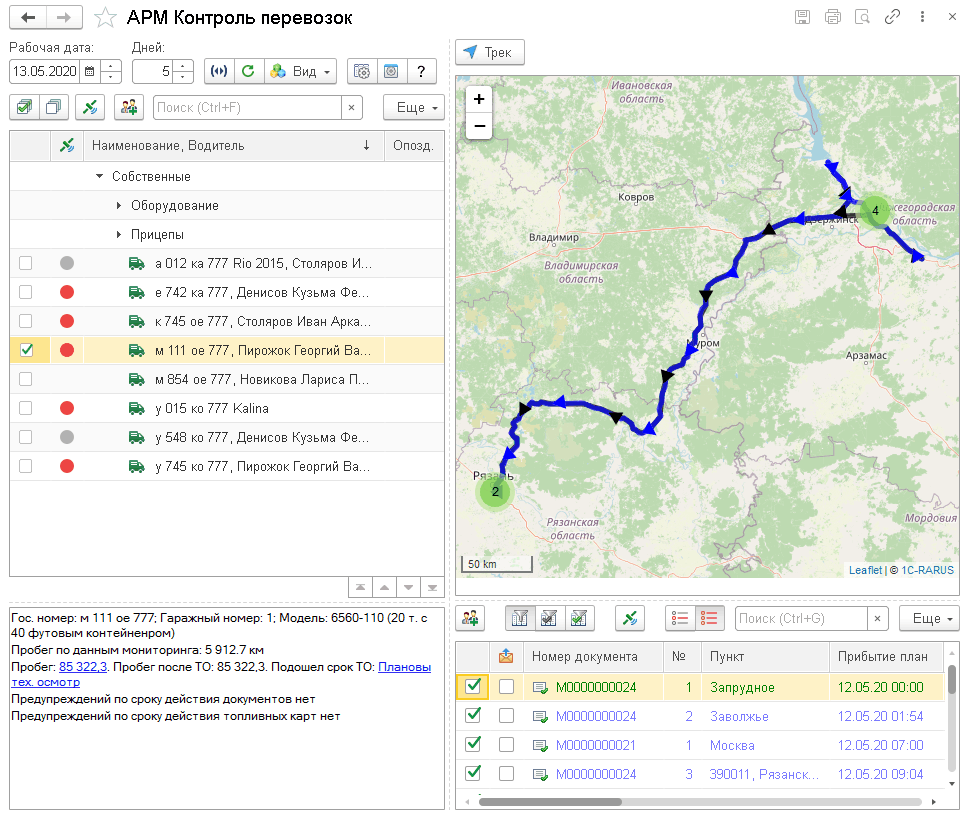The width and height of the screenshot is (968, 816).
Task: Uncheck first checkbox of the Запрудное row
Action: [473, 686]
